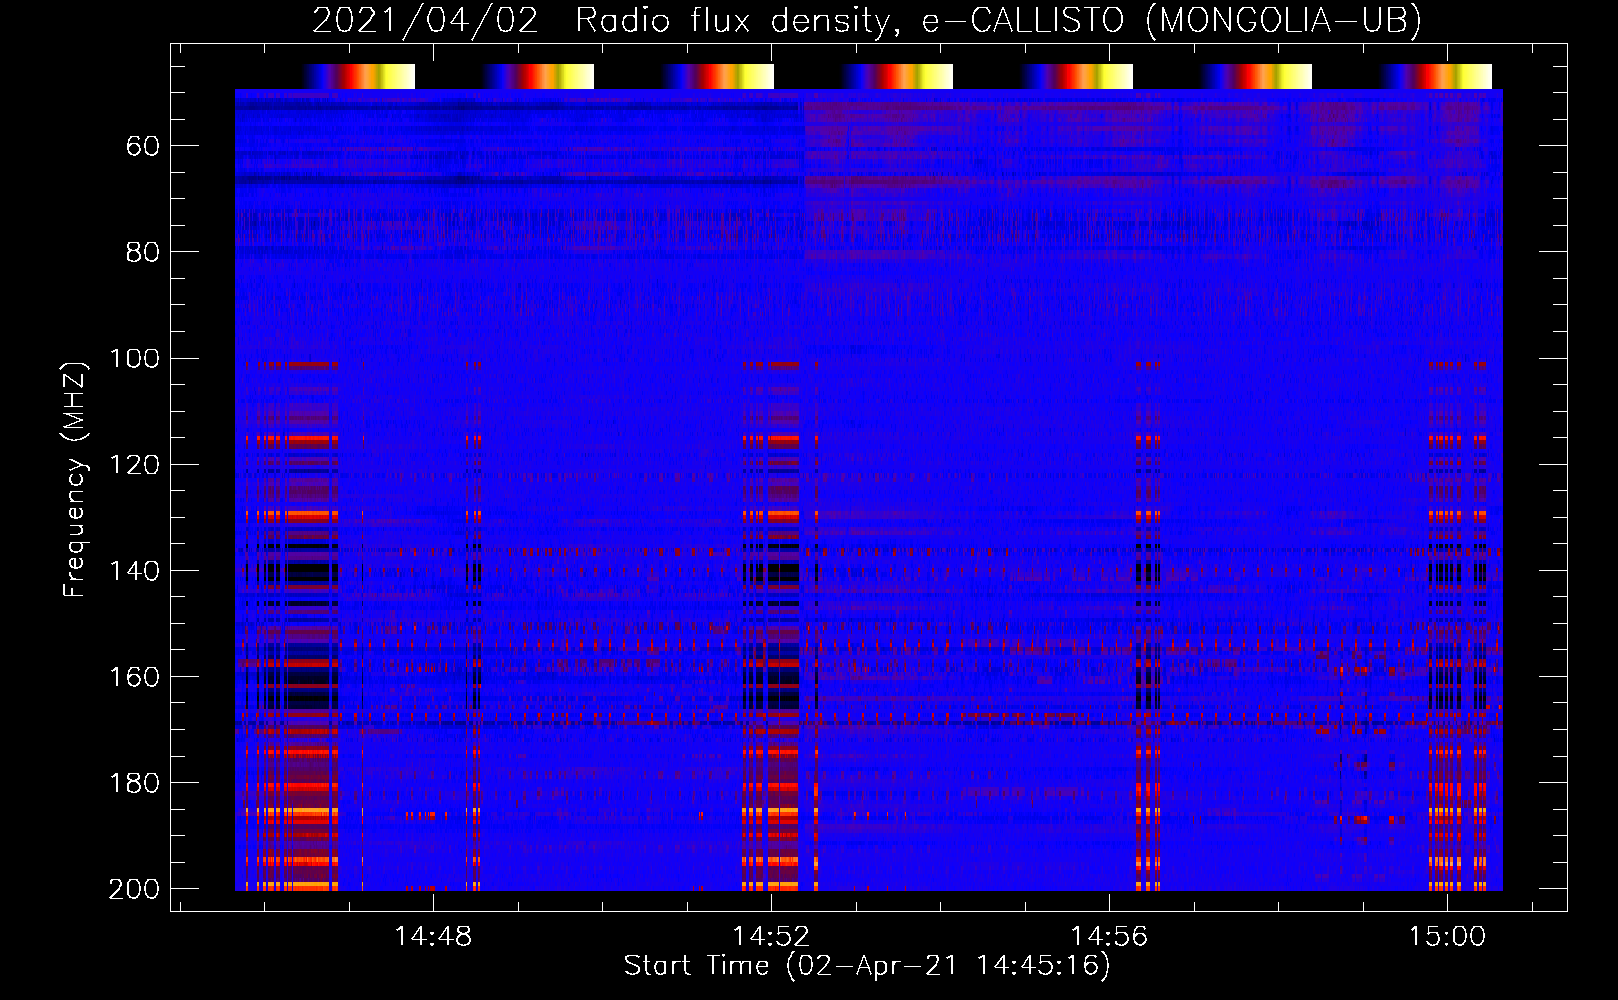The height and width of the screenshot is (1000, 1618).
Task: Click the 14:48 time tick label
Action: click(433, 936)
